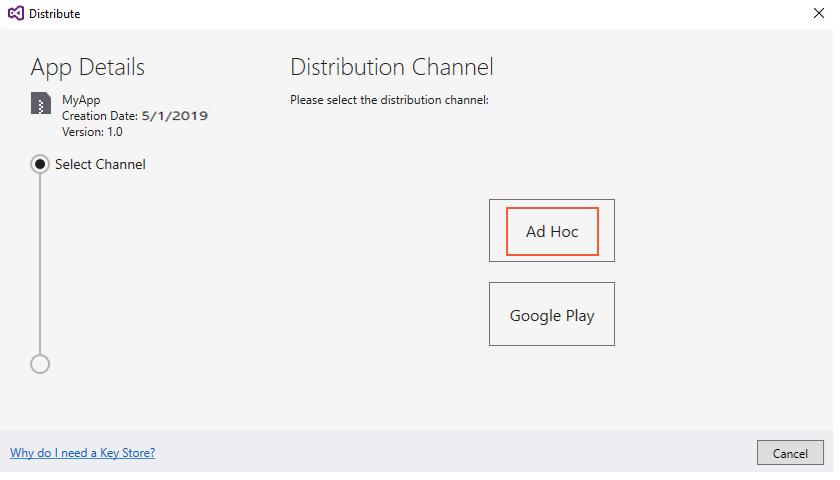Close the Distribute window

(x=819, y=13)
